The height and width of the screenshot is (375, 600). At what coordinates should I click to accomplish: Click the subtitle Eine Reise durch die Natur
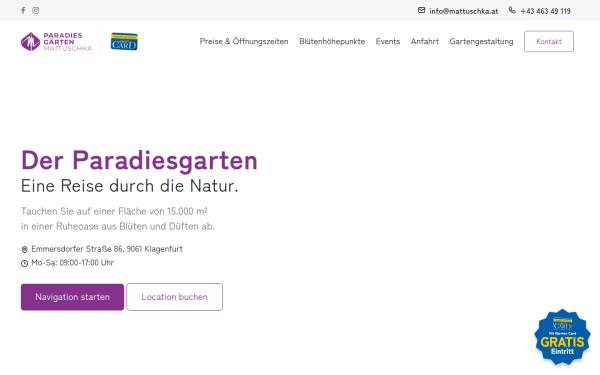(130, 186)
